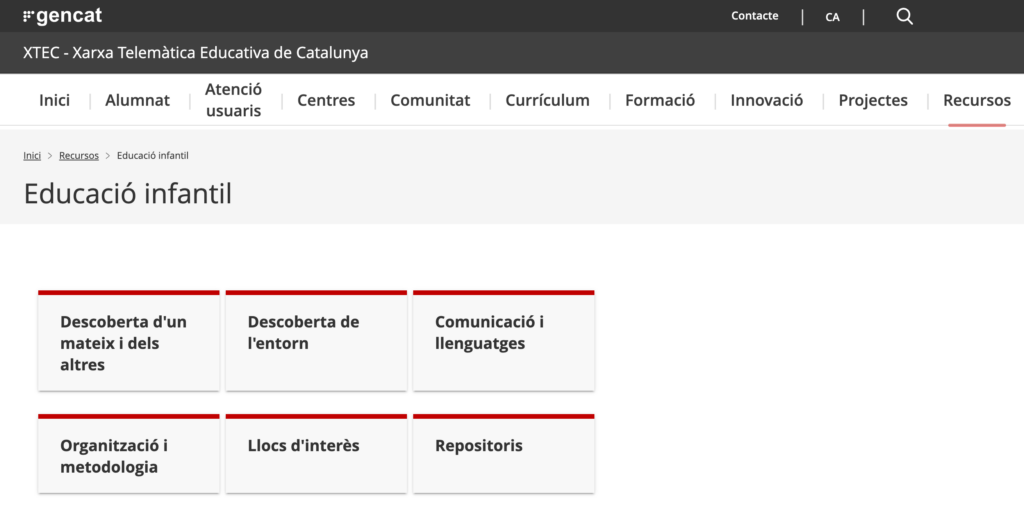Click the gencat logo
The width and height of the screenshot is (1024, 530).
[x=62, y=16]
